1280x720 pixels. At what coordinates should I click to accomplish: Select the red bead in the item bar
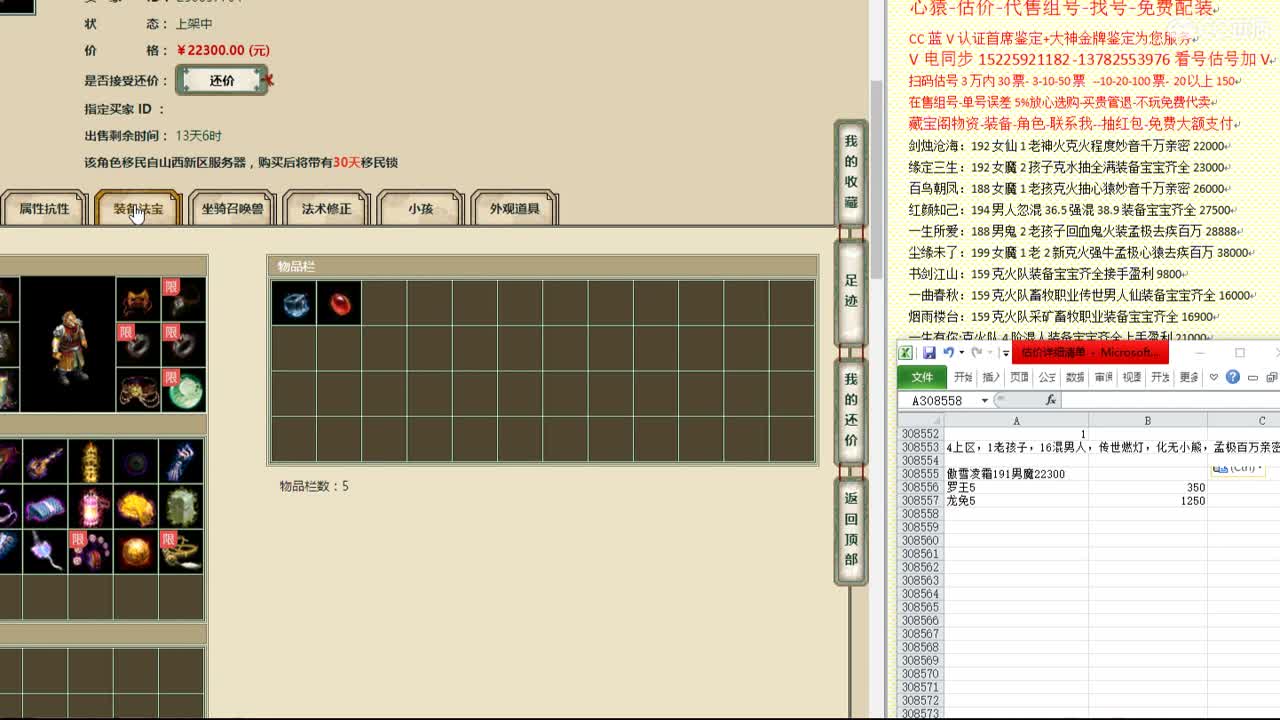point(339,304)
